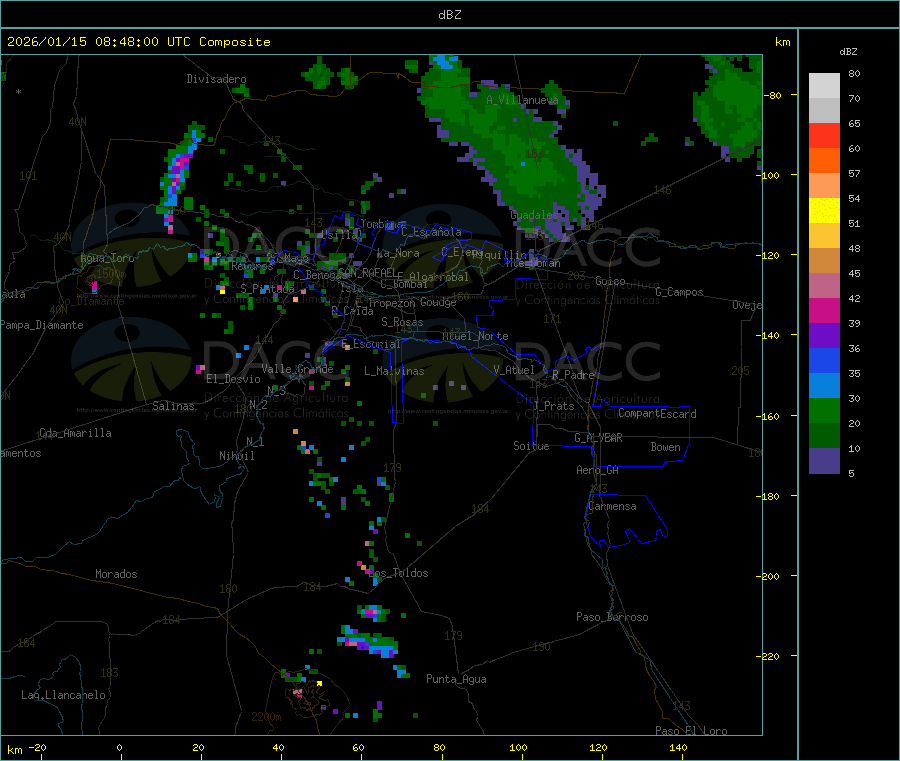The width and height of the screenshot is (900, 761).
Task: Click the 'C_Campos' map label
Action: [x=679, y=292]
